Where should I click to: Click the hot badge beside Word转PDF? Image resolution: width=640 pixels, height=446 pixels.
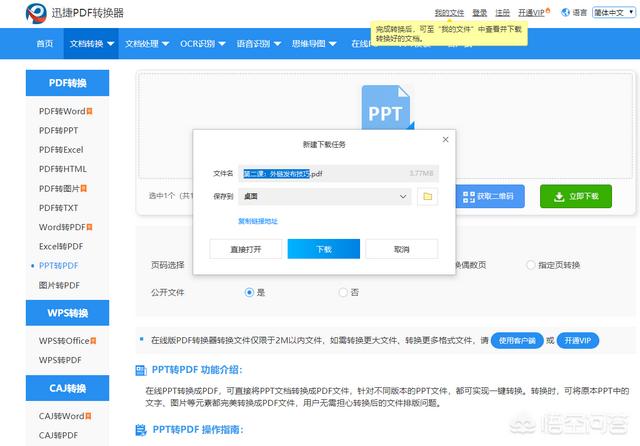(x=89, y=227)
